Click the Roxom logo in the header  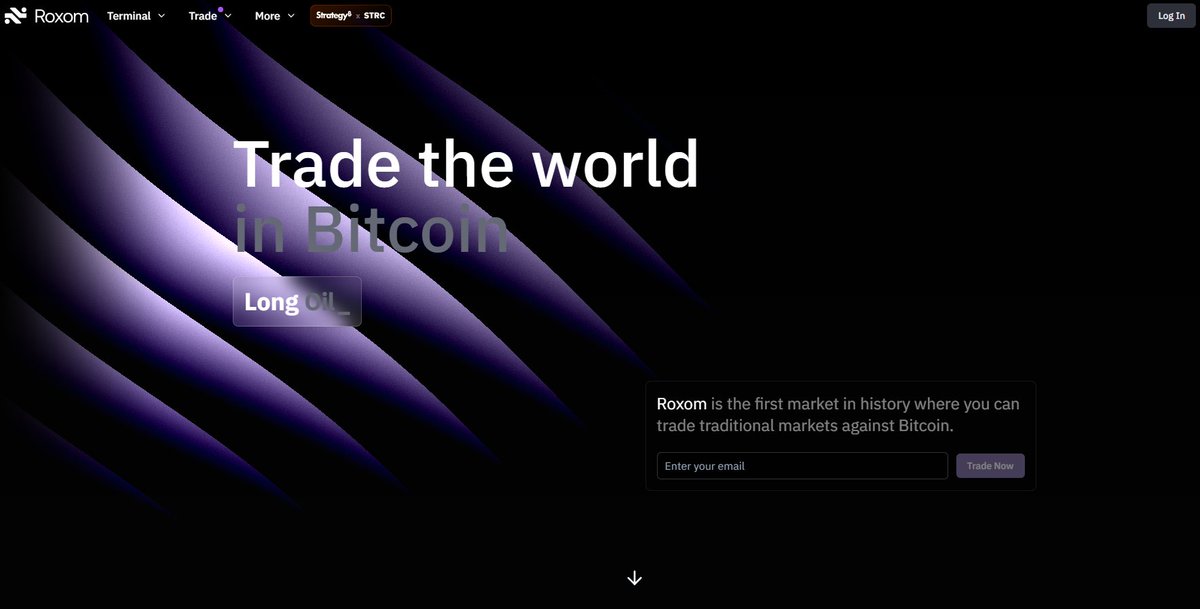pyautogui.click(x=47, y=16)
